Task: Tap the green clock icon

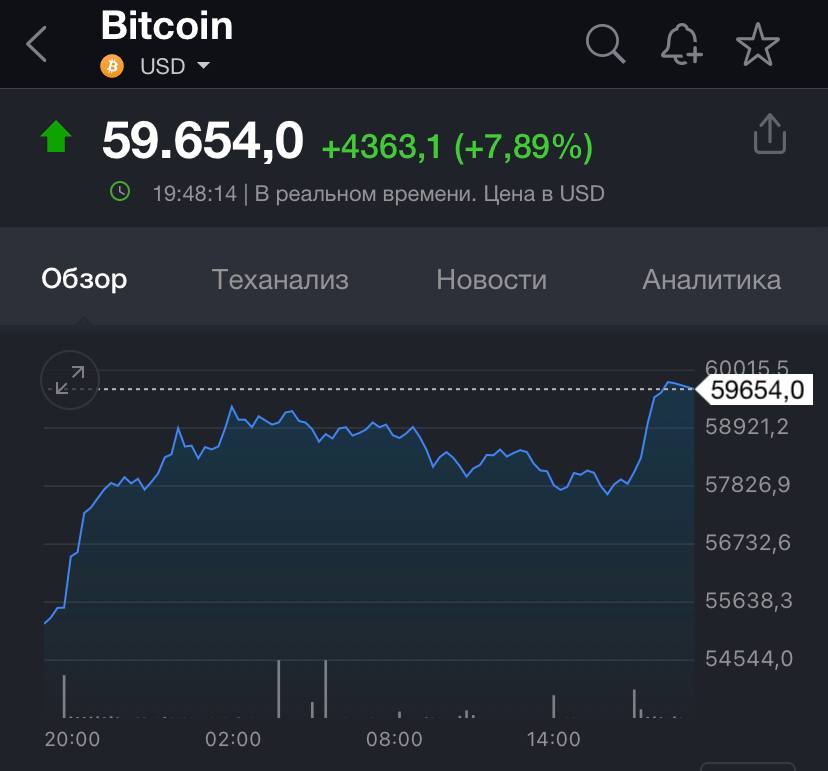Action: 120,191
